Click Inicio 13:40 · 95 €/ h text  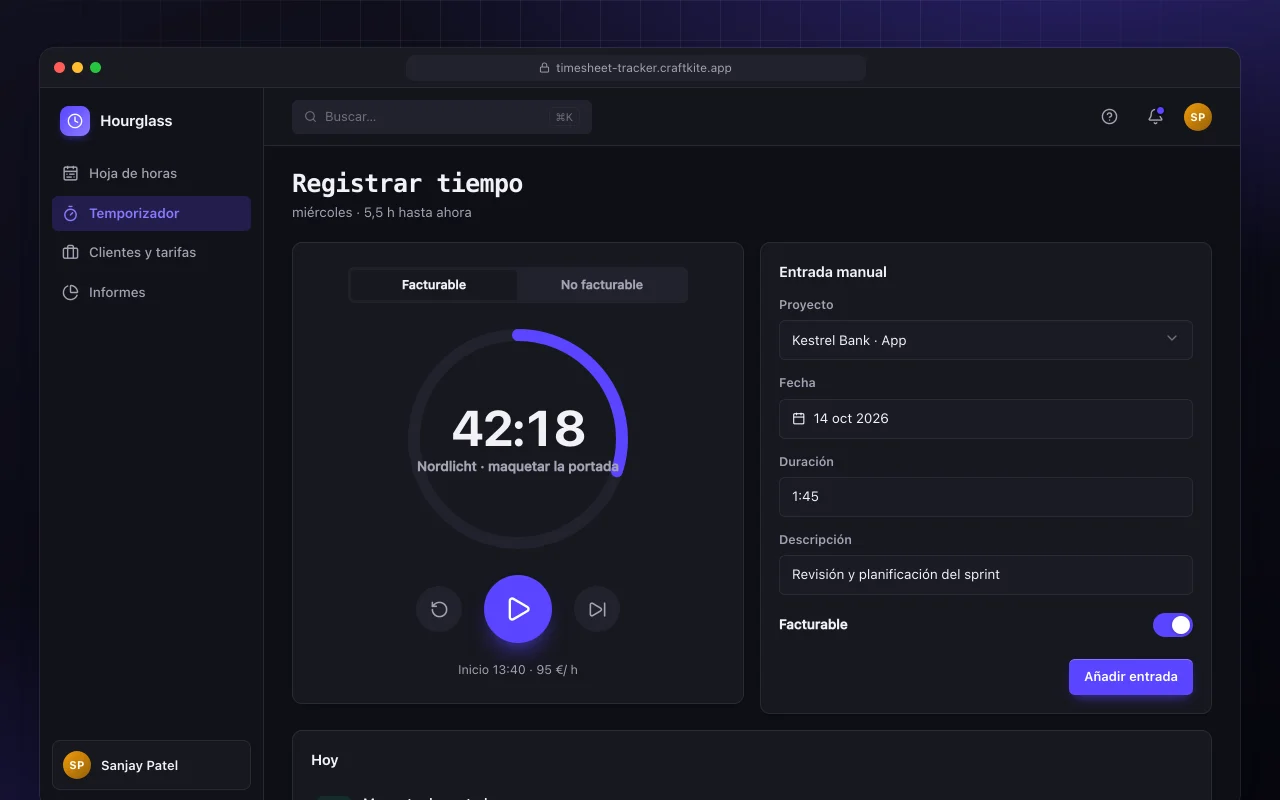(518, 670)
